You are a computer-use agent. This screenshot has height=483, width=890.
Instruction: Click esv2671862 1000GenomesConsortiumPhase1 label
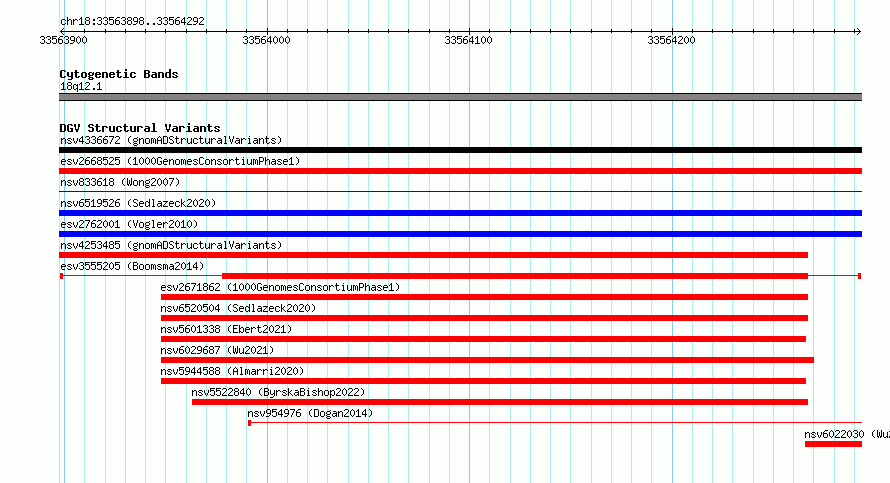click(x=280, y=287)
